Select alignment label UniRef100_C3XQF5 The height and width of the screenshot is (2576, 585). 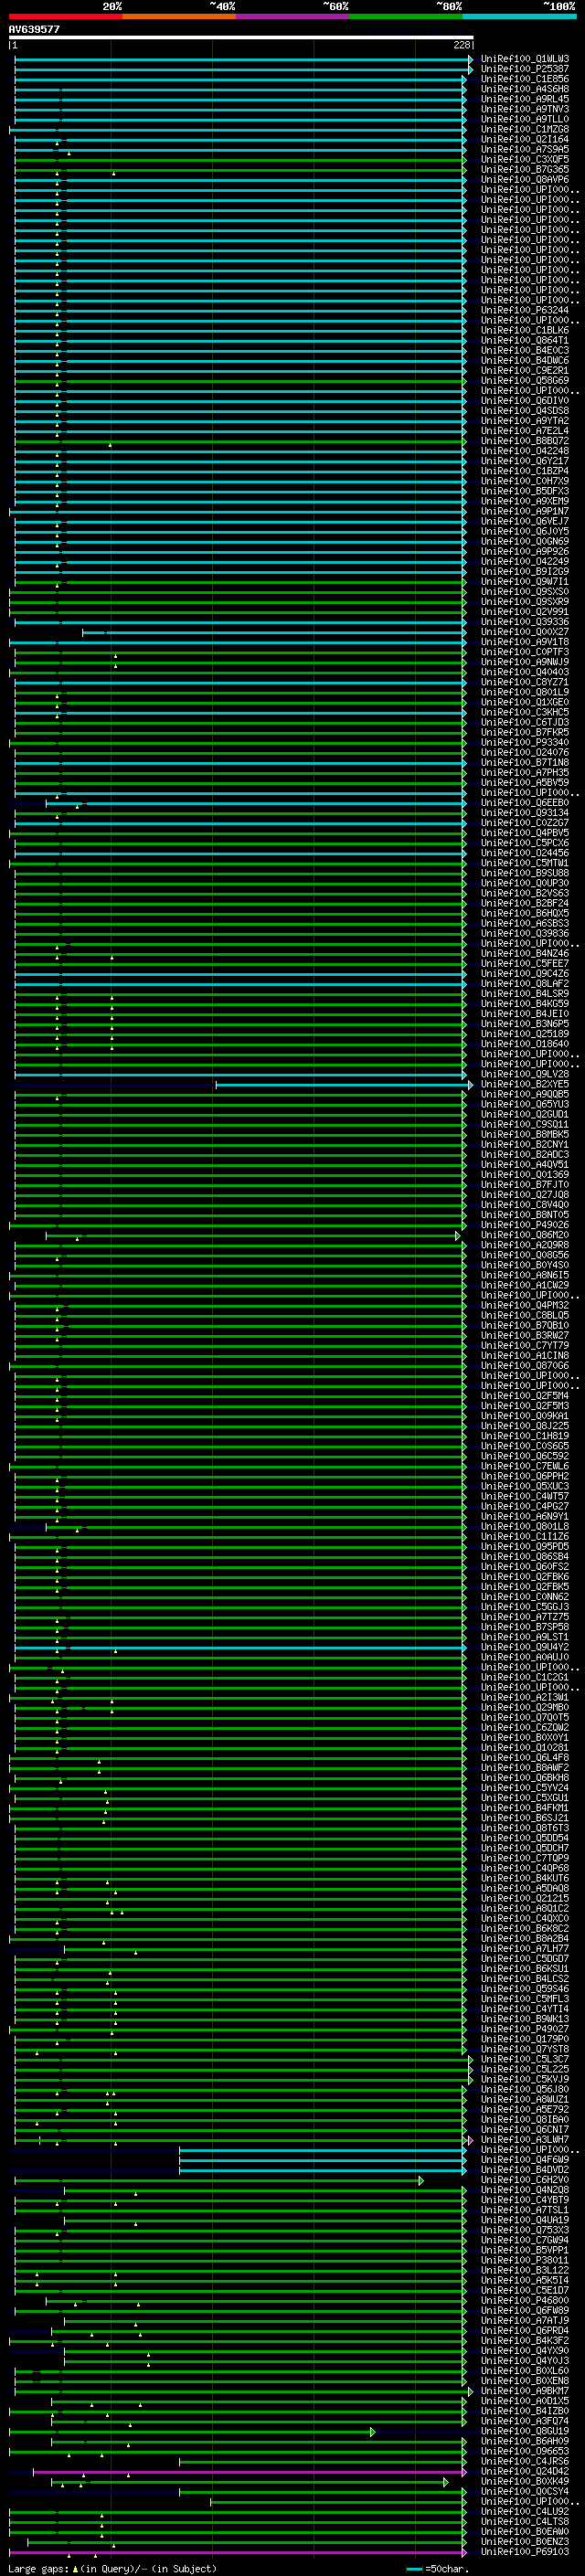pyautogui.click(x=524, y=159)
